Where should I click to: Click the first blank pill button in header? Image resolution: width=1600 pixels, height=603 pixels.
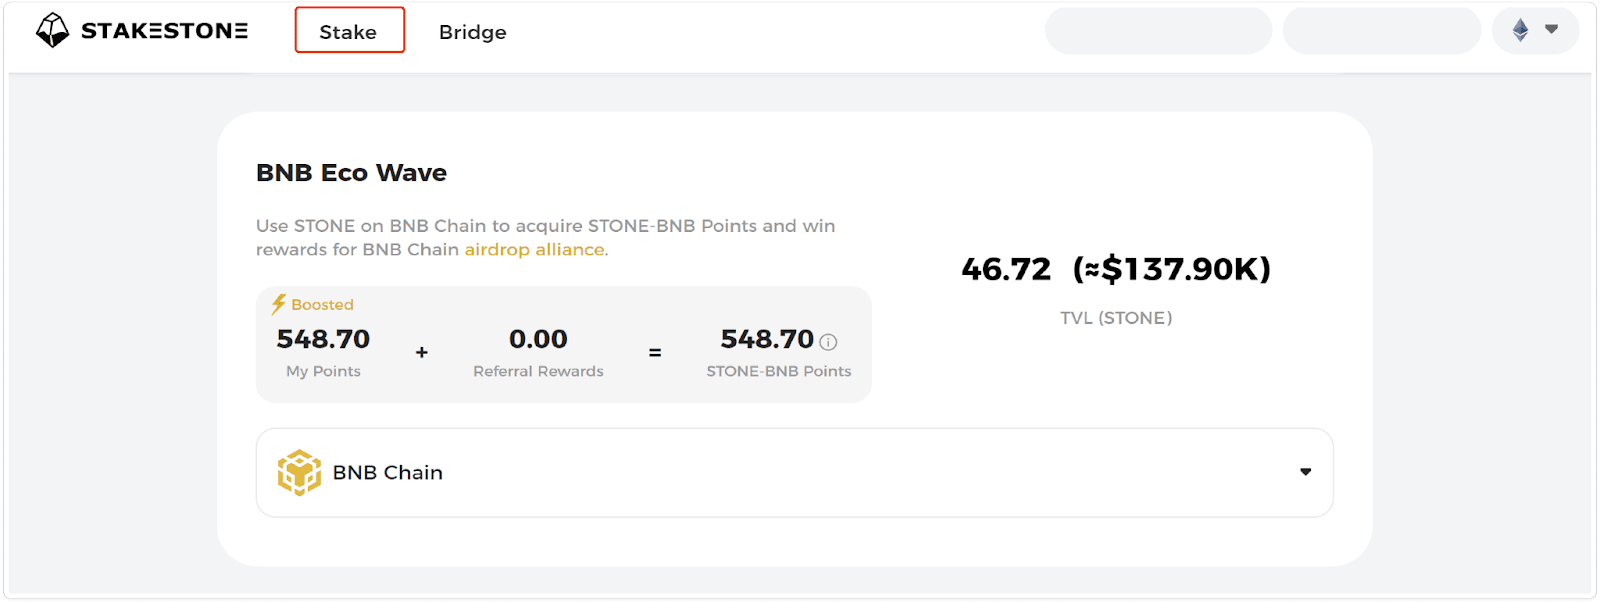coord(1158,31)
